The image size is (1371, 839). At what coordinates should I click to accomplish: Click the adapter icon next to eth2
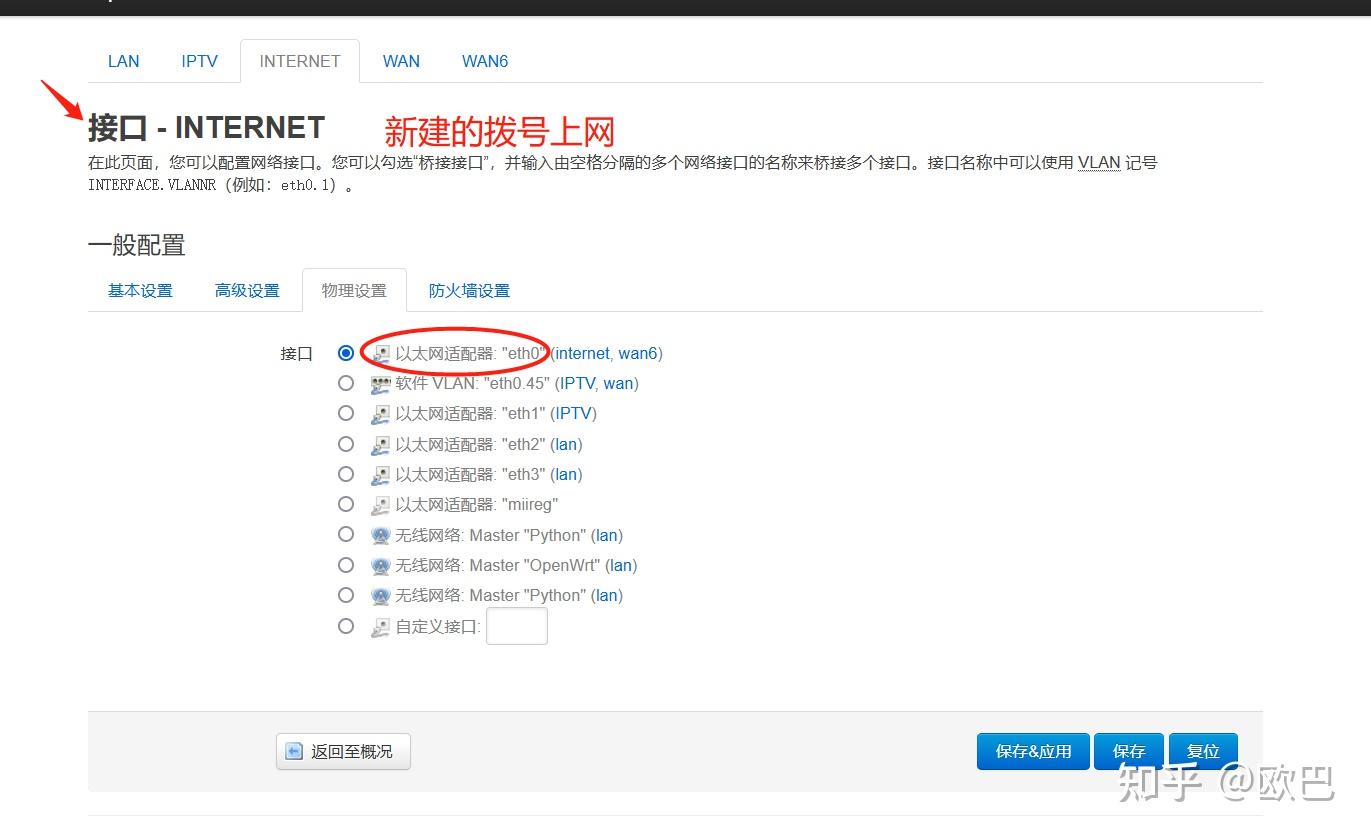tap(380, 443)
